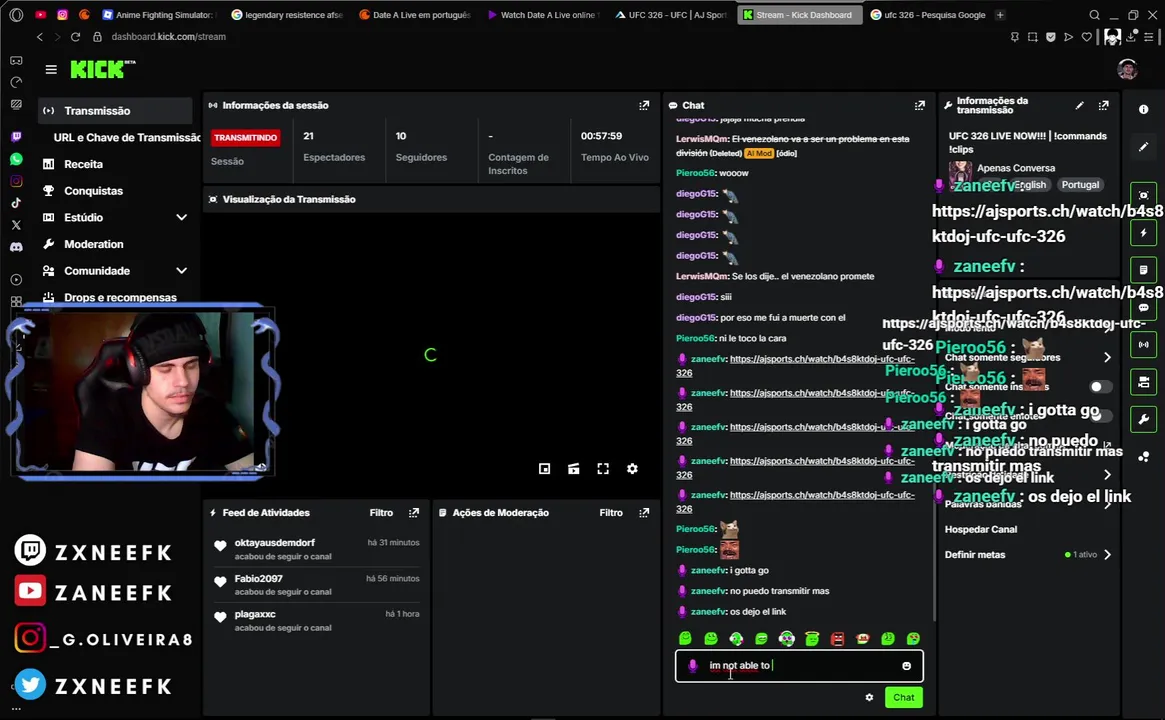This screenshot has height=720, width=1165.
Task: Edit stream info with pencil icon
Action: click(1080, 106)
